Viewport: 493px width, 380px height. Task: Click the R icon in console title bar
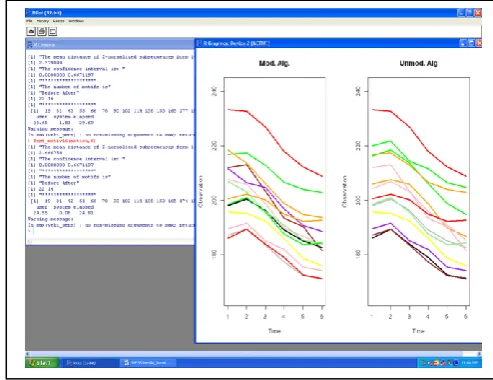(30, 44)
